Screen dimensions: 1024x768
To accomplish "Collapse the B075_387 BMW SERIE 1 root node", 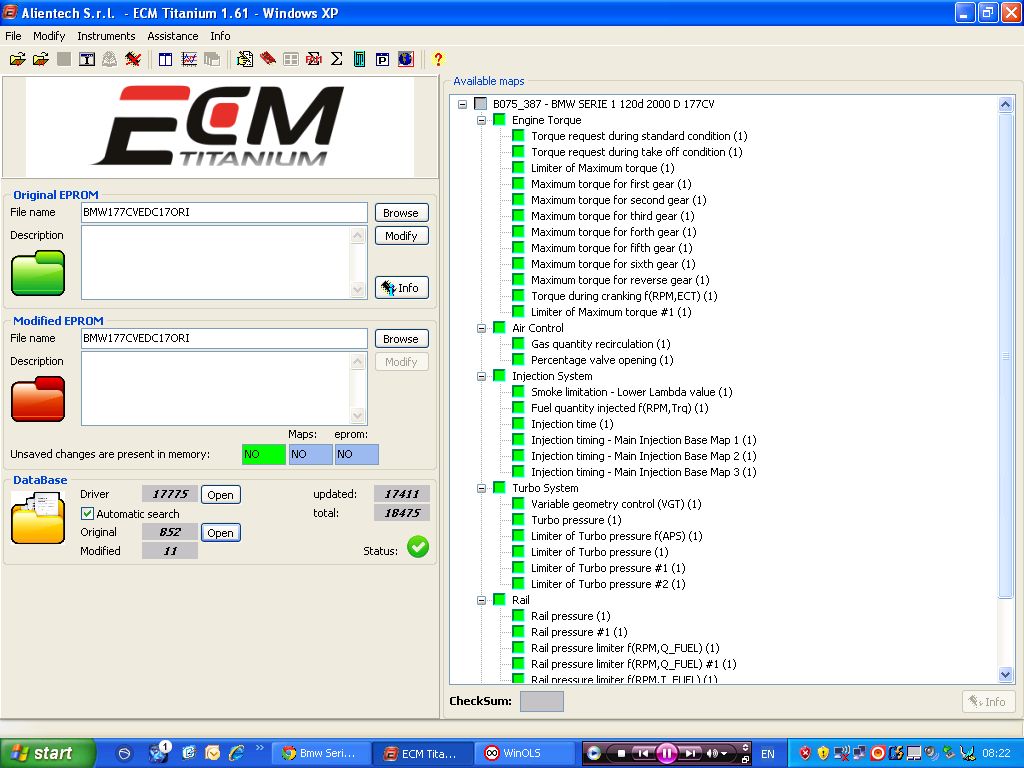I will (462, 104).
